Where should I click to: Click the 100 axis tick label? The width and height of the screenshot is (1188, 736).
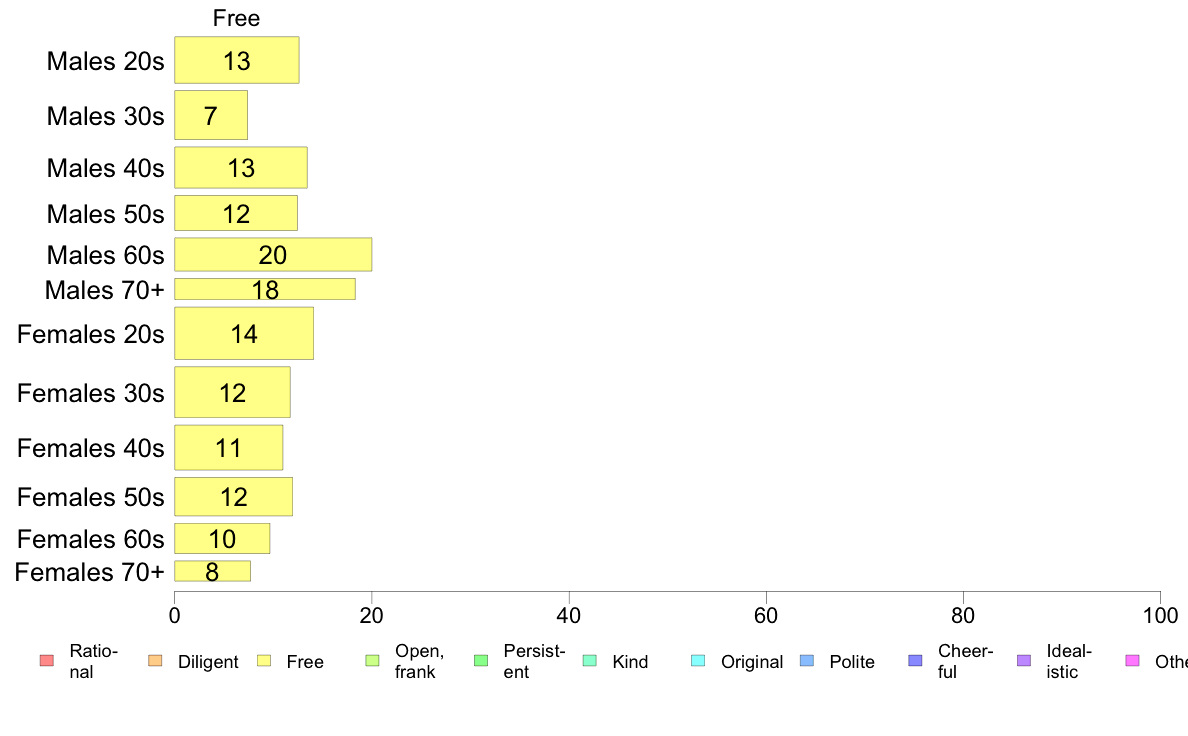click(x=1160, y=615)
